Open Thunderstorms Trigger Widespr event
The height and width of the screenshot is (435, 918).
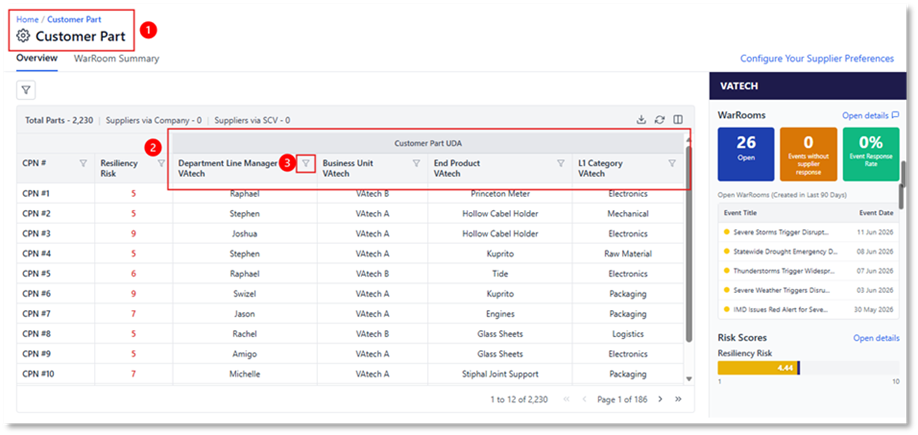tap(784, 270)
